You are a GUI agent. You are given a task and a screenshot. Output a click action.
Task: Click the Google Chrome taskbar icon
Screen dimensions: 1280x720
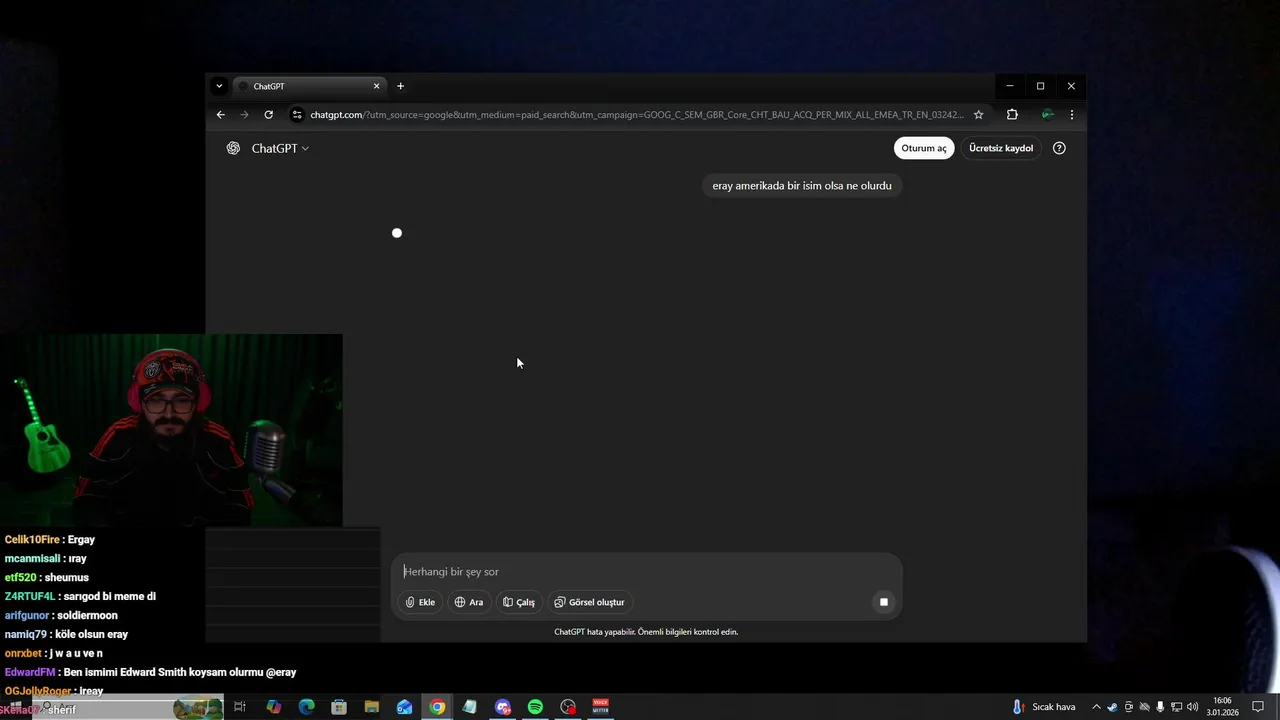[x=437, y=707]
